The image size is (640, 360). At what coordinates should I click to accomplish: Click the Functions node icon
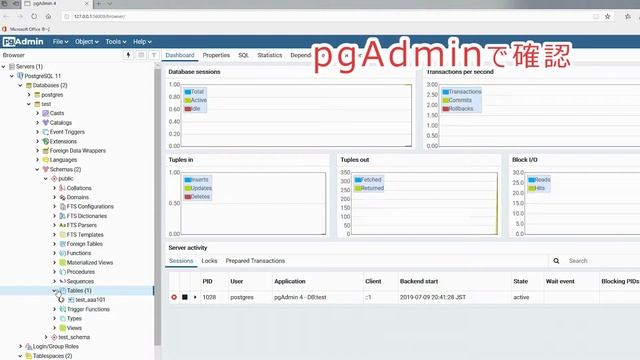pos(62,253)
